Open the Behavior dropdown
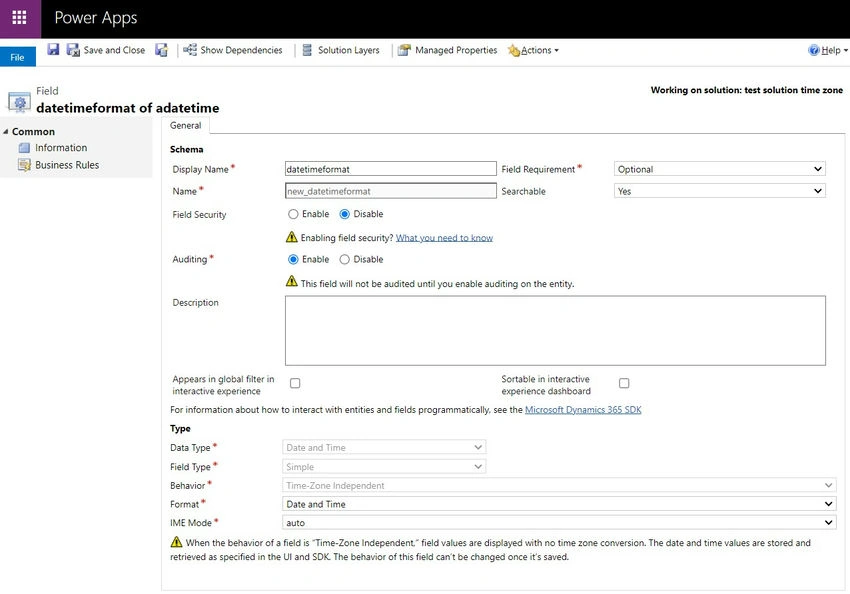The width and height of the screenshot is (850, 594). pyautogui.click(x=559, y=486)
